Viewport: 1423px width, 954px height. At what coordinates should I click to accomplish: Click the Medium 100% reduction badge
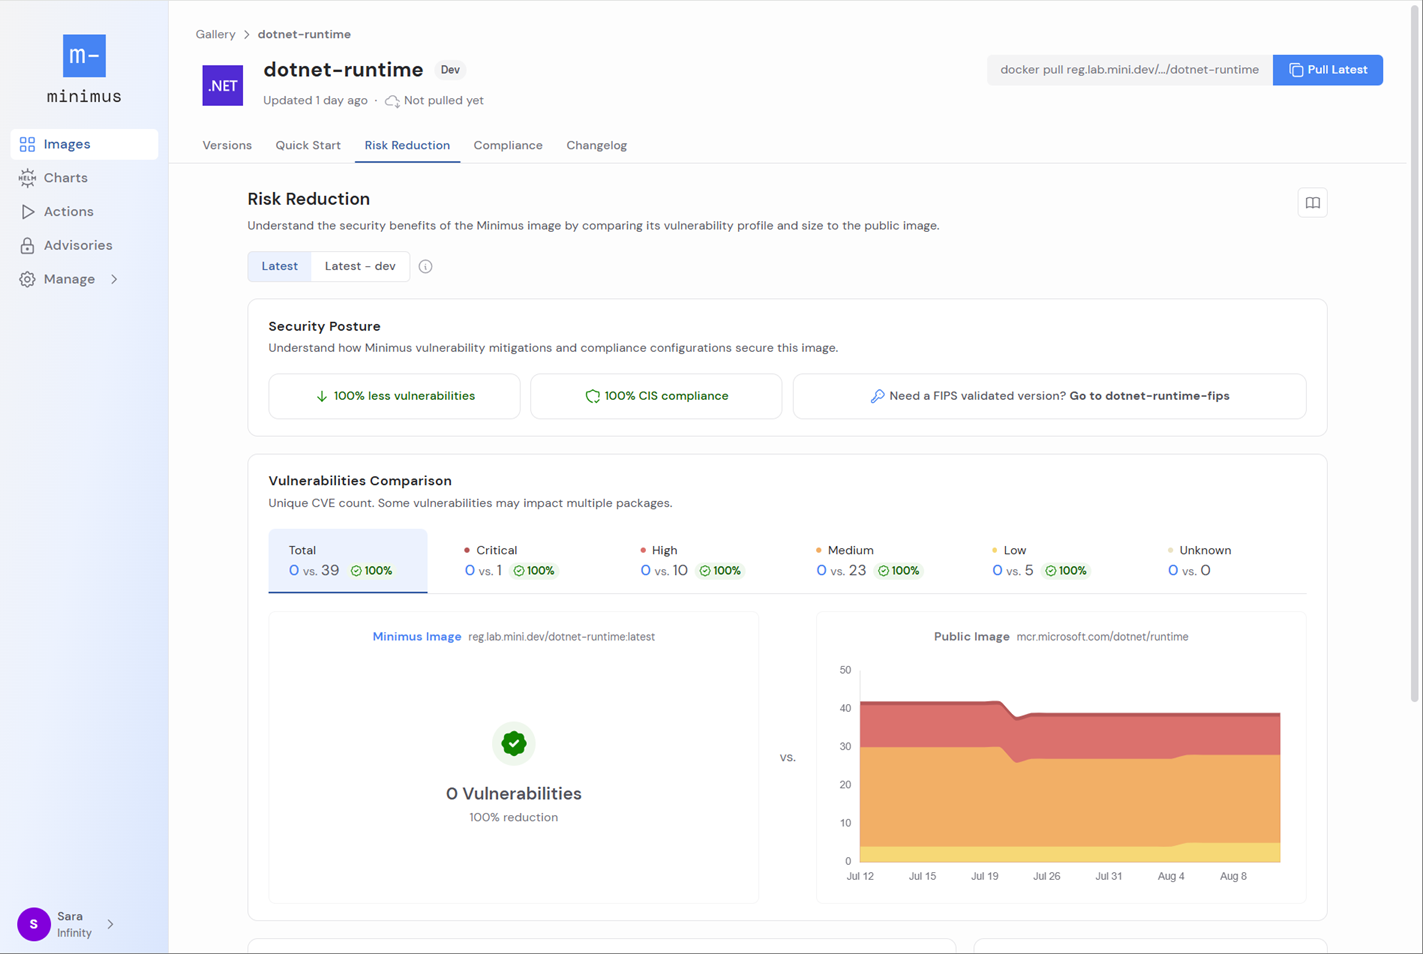pos(898,571)
